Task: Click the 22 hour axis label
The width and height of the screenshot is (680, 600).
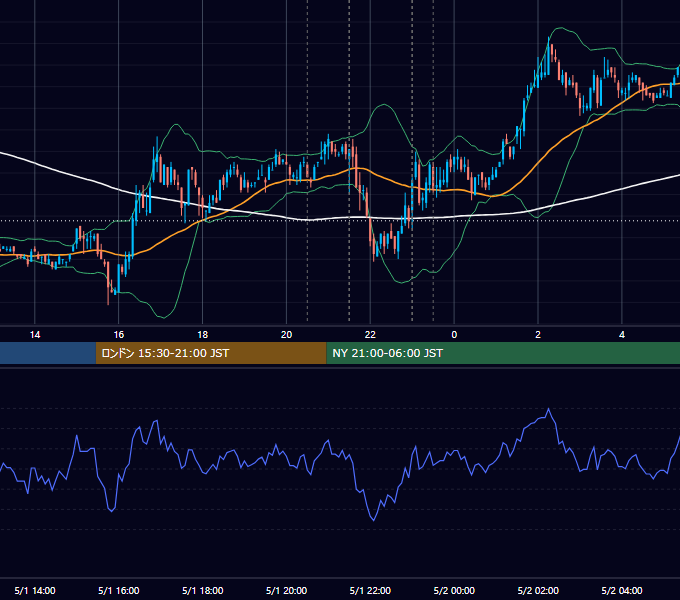Action: [x=370, y=335]
